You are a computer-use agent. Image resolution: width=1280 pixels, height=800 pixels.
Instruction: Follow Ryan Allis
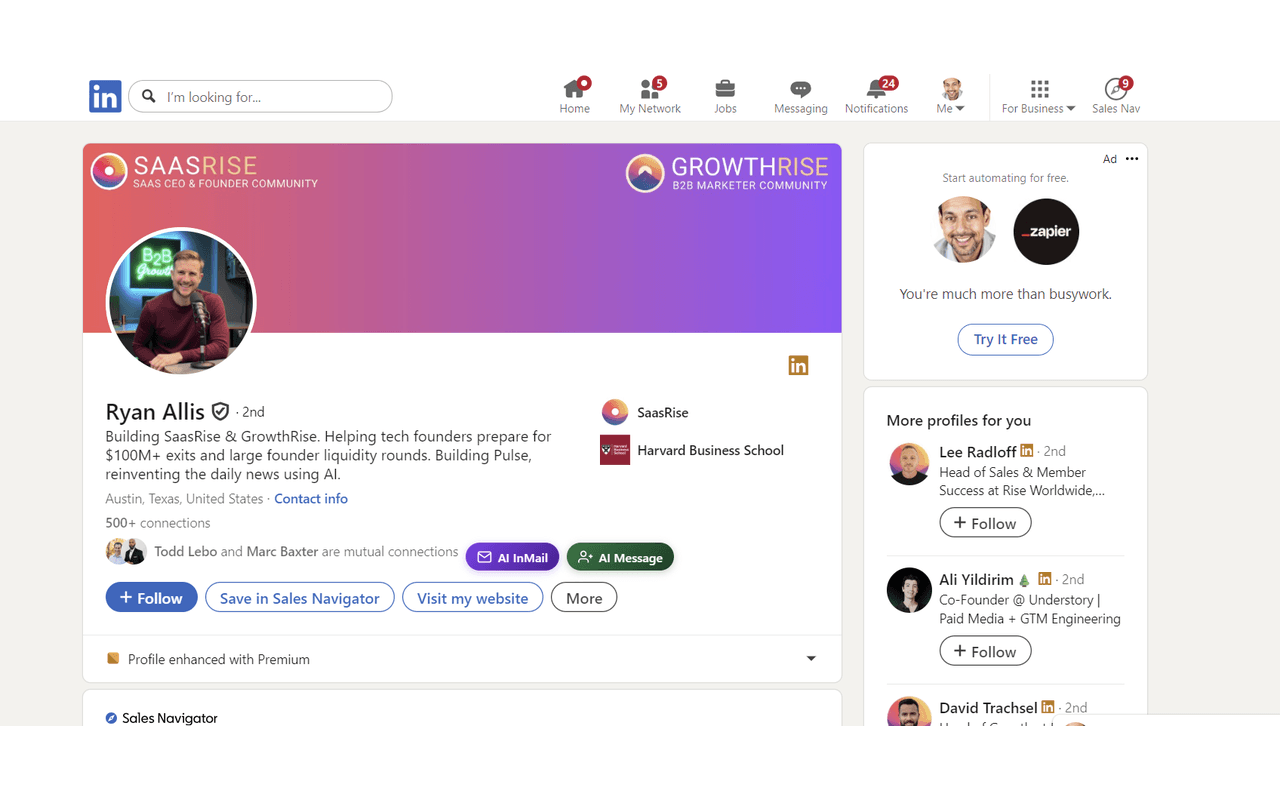(x=151, y=598)
